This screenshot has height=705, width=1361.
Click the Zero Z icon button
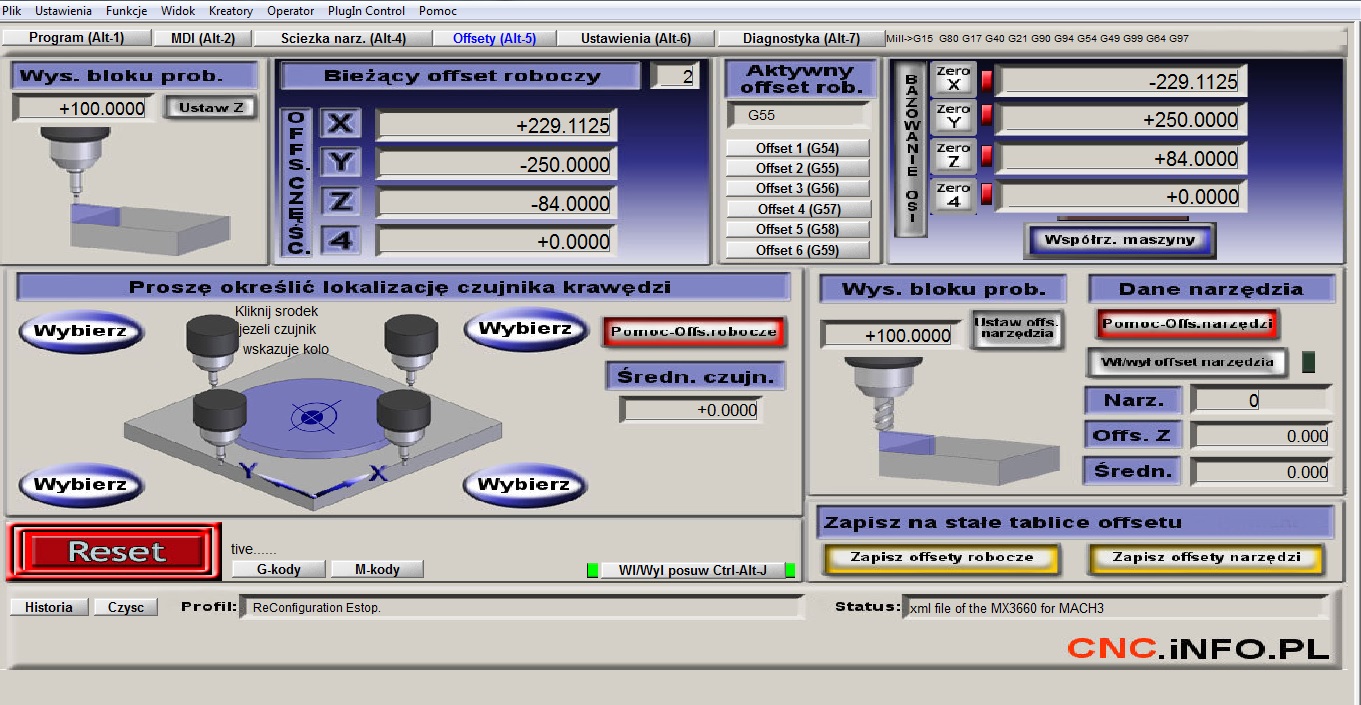(953, 157)
